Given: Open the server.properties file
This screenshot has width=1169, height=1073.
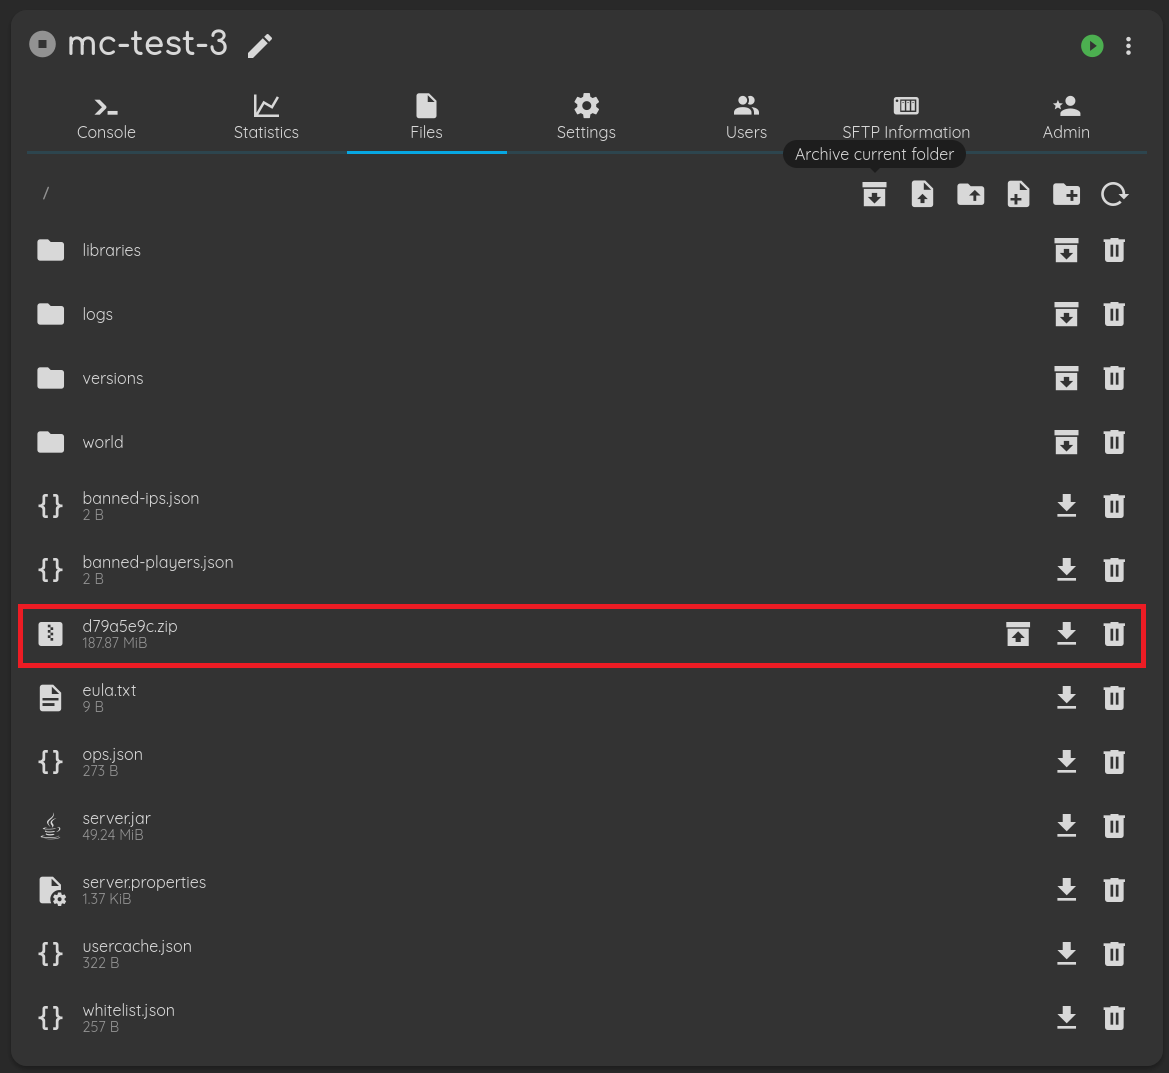Looking at the screenshot, I should 144,883.
